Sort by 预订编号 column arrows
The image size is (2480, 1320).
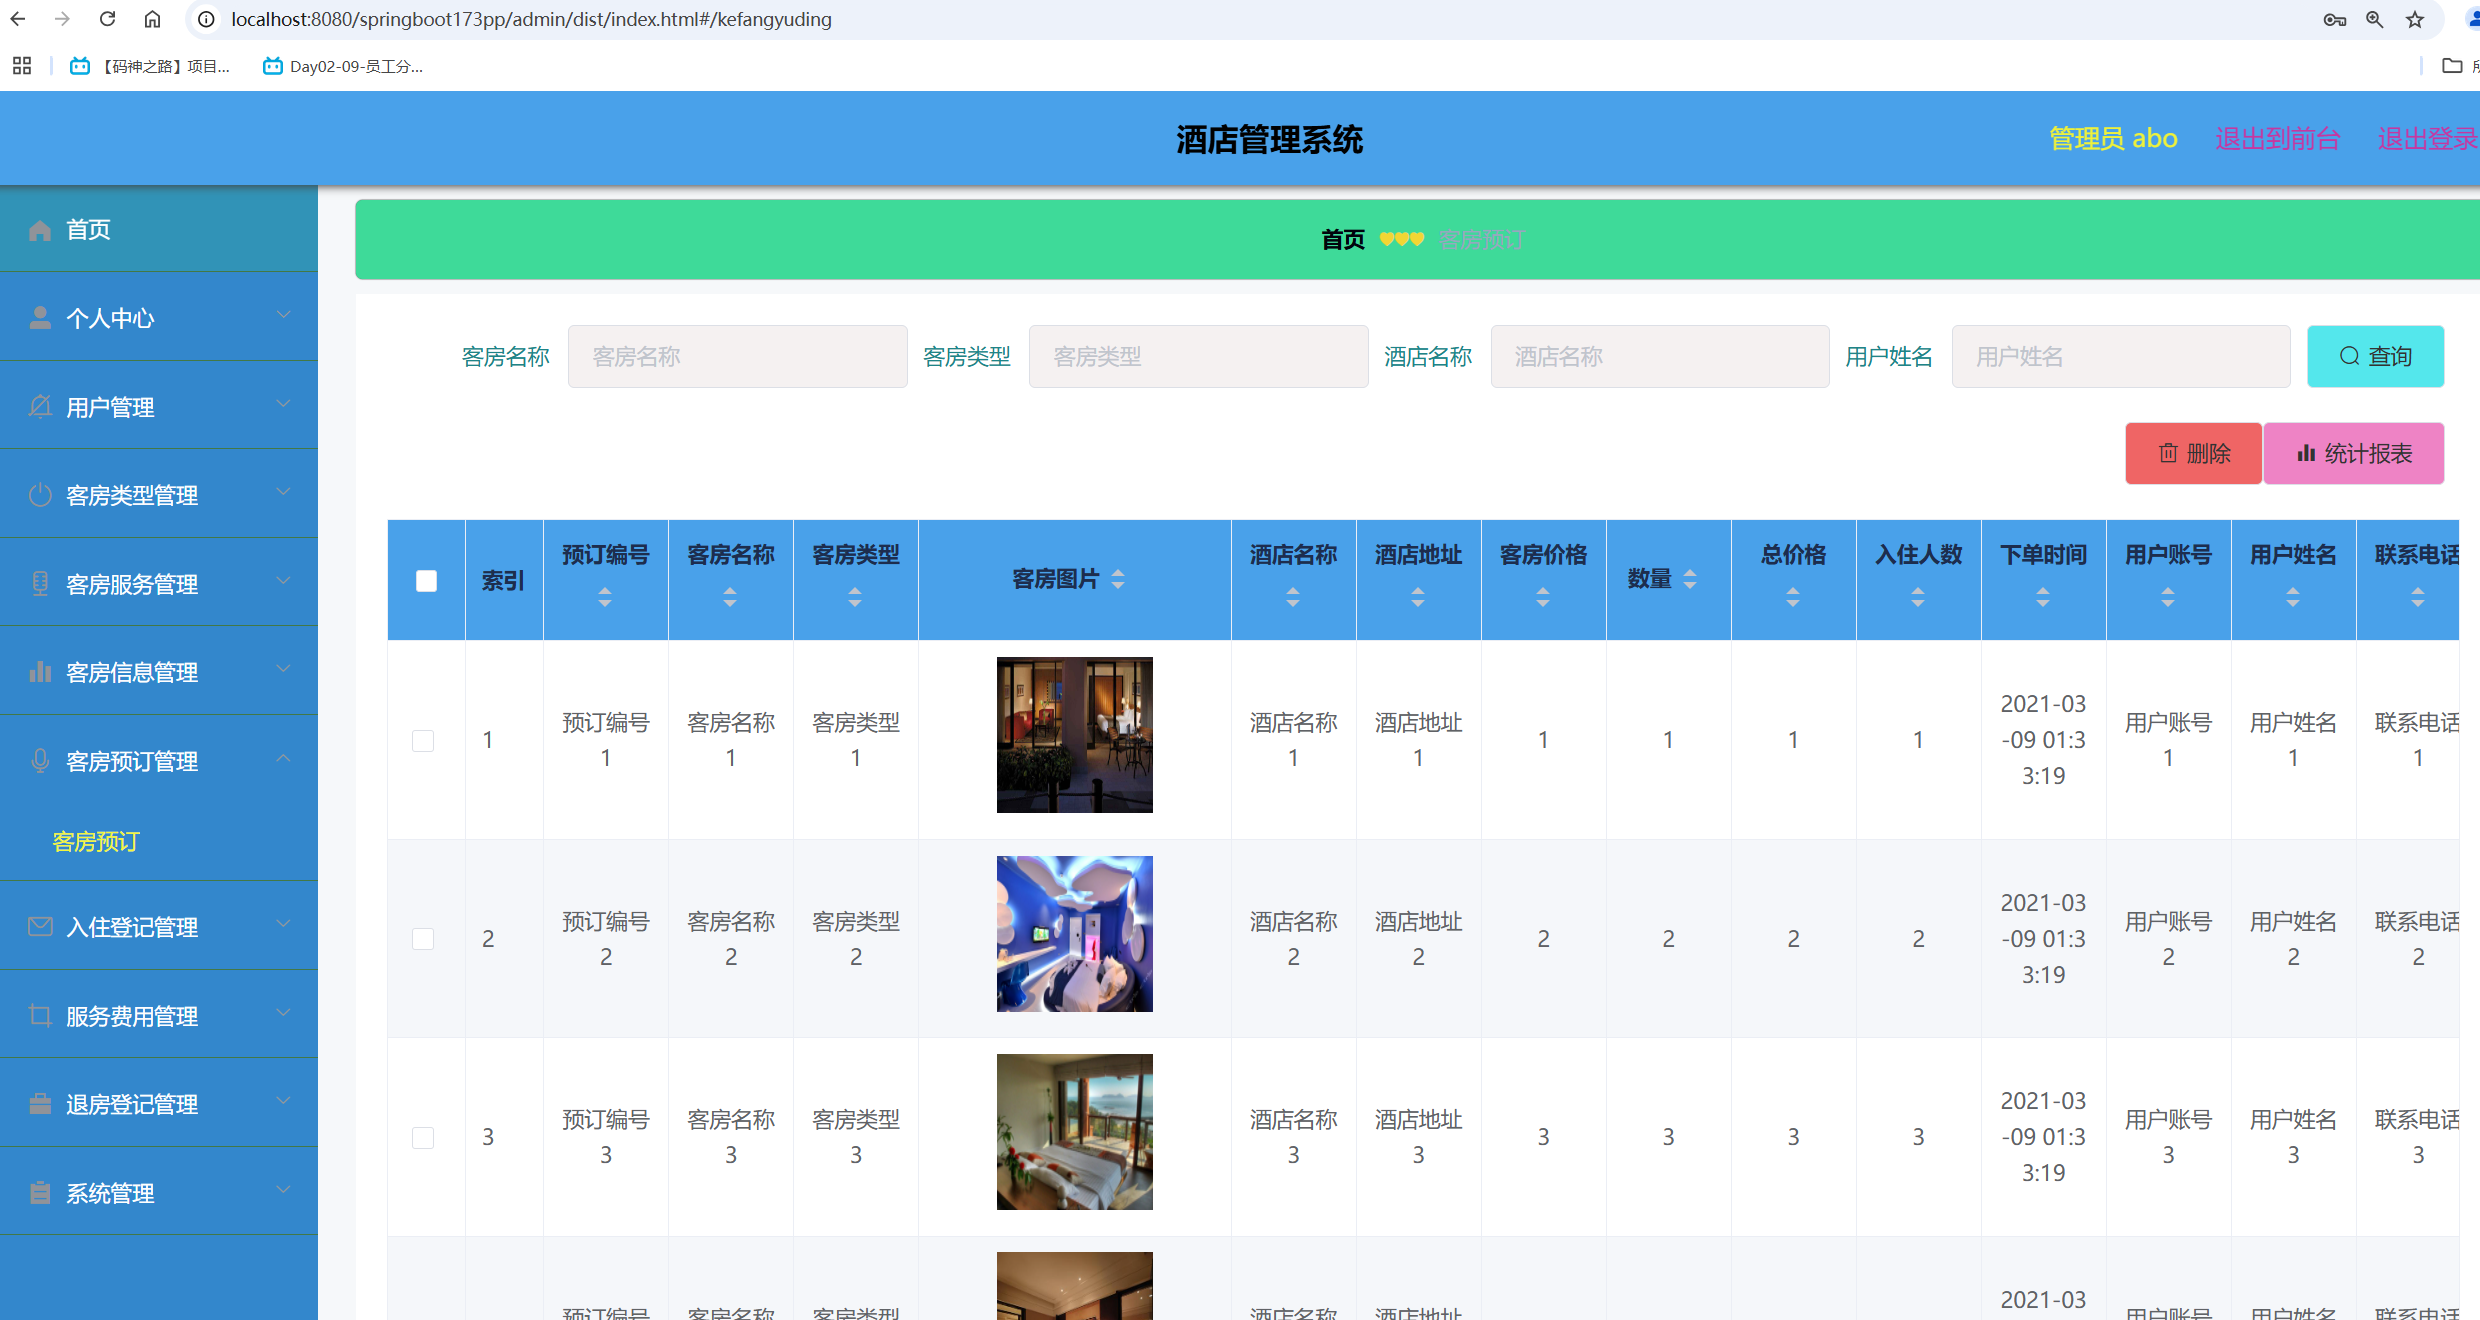pyautogui.click(x=605, y=598)
